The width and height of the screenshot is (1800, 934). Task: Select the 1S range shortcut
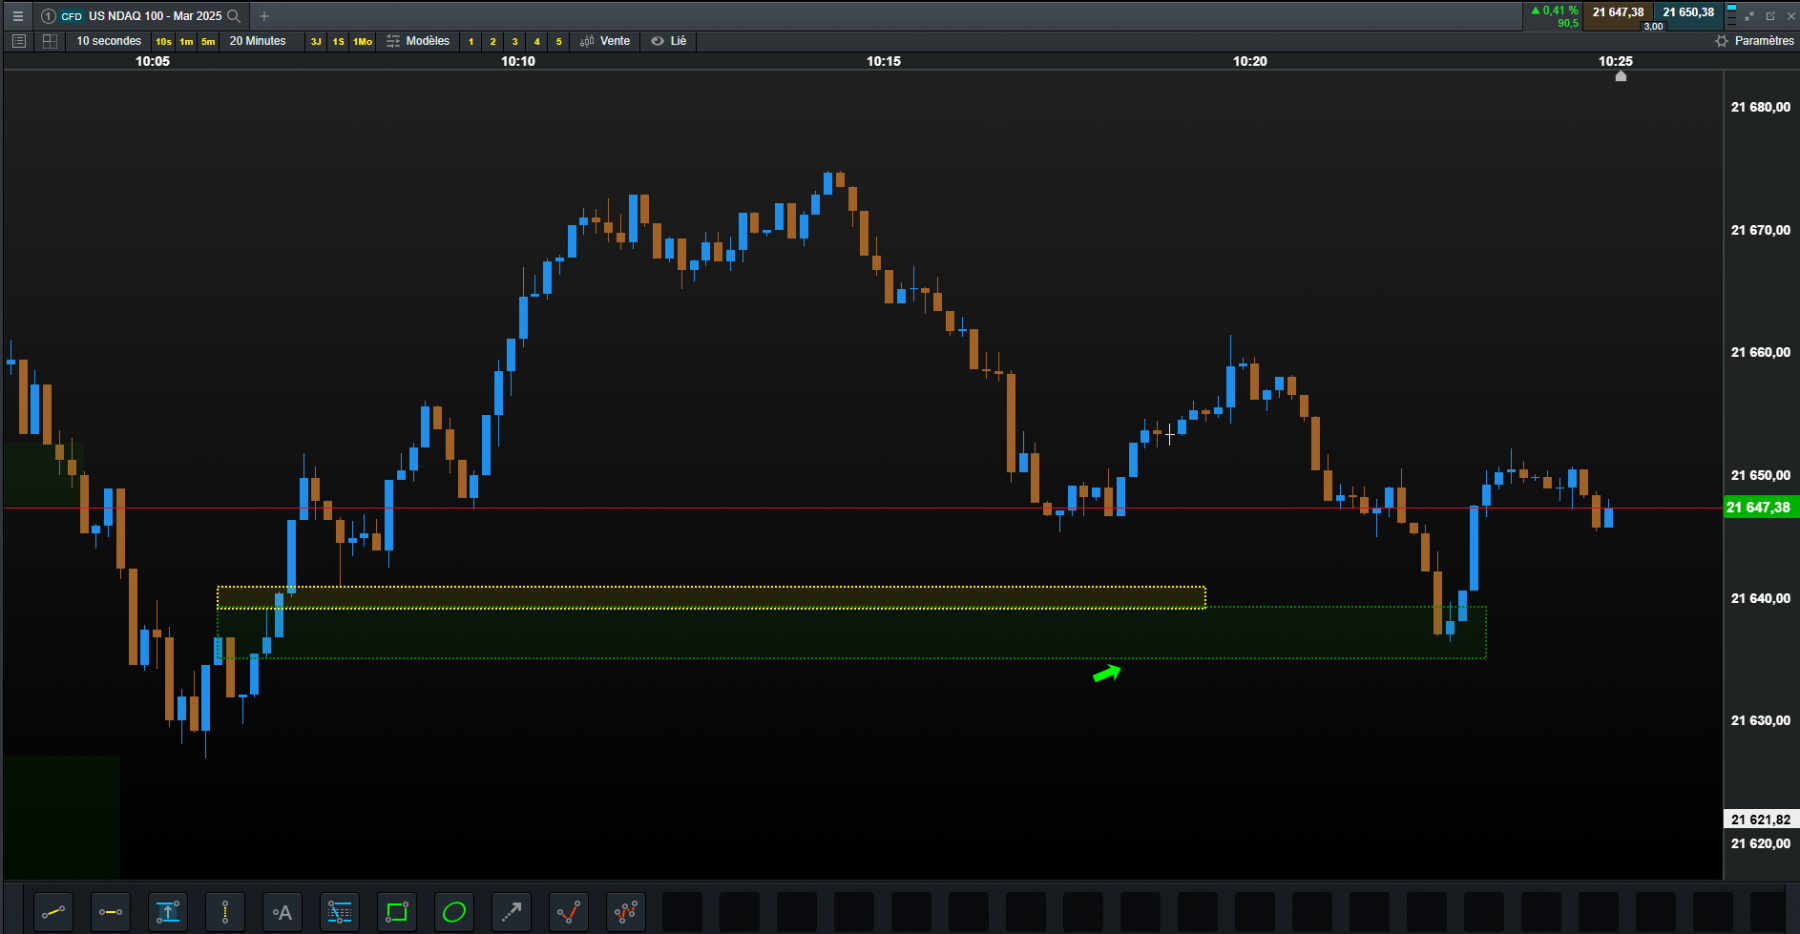339,41
